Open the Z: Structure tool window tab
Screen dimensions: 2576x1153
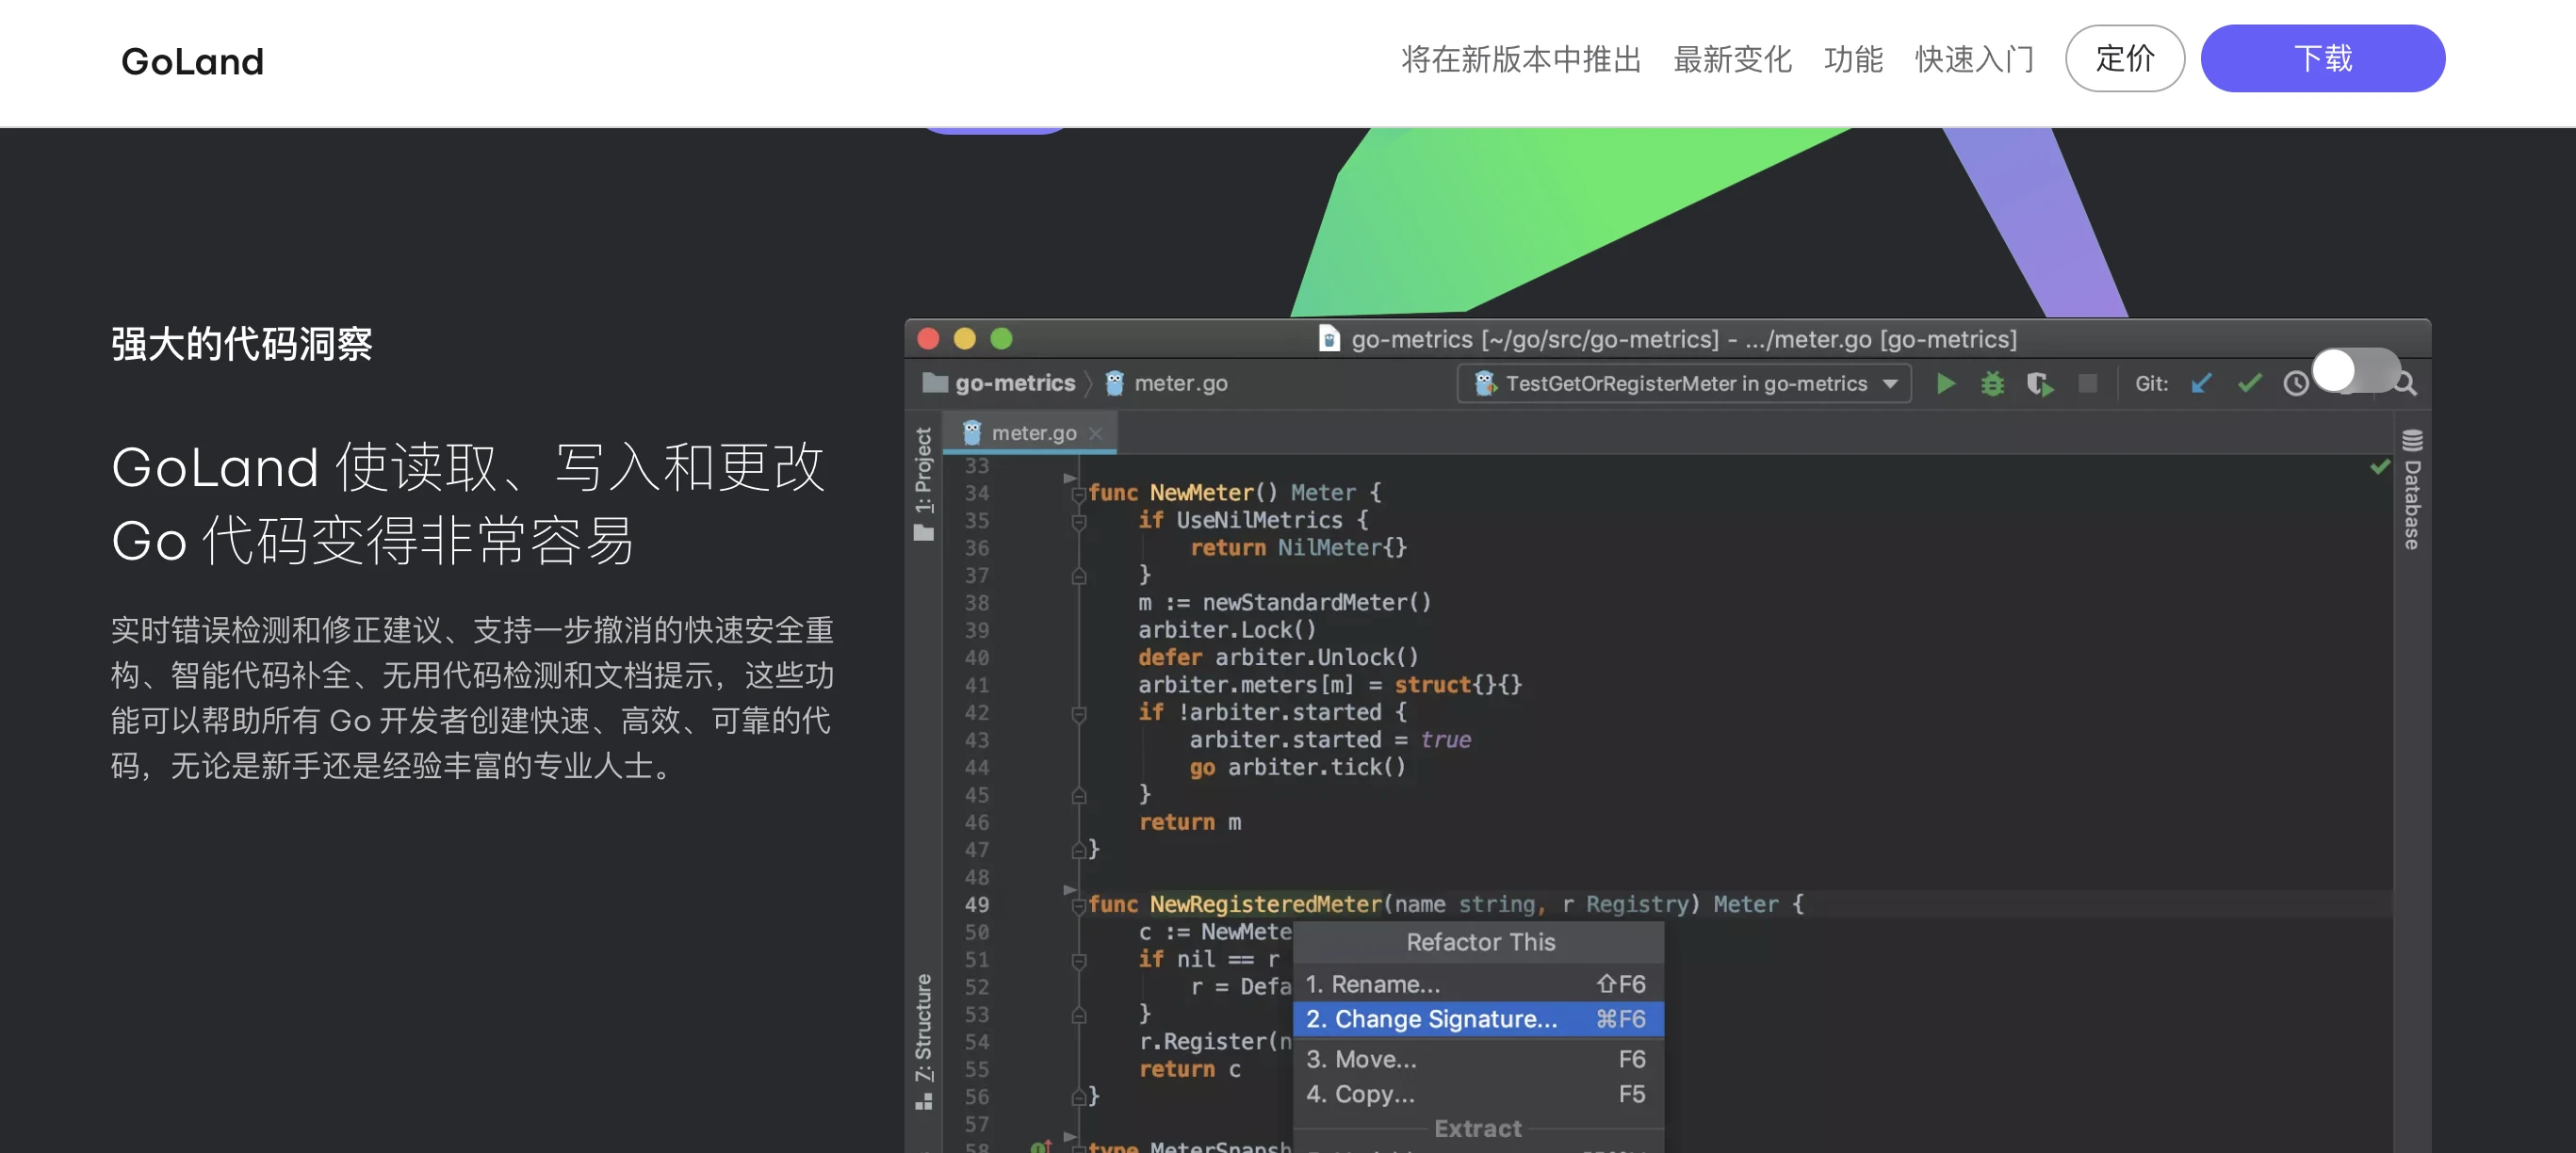point(923,1027)
